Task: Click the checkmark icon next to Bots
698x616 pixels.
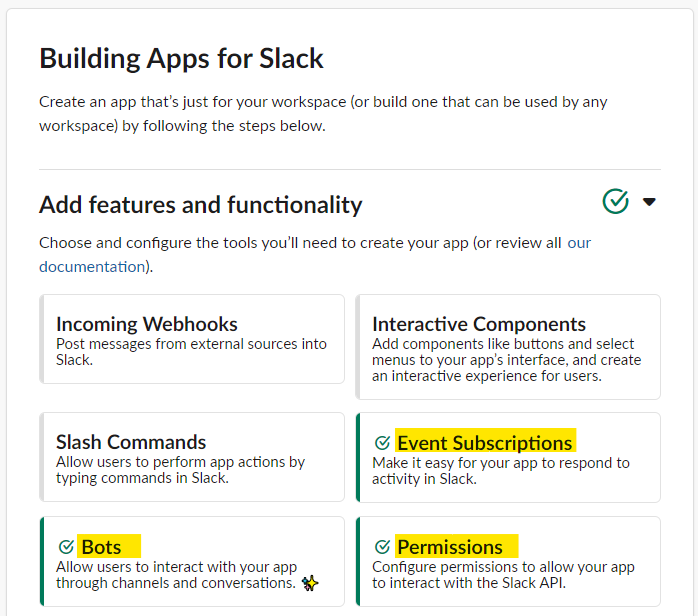Action: point(66,547)
